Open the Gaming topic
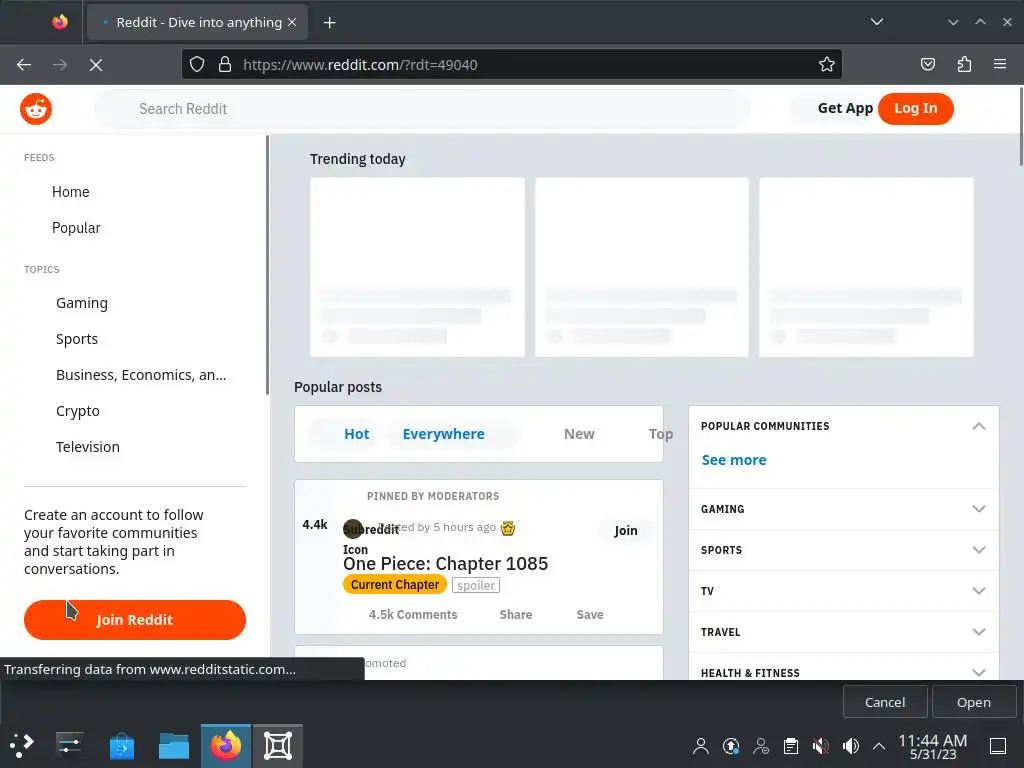Screen dimensions: 1024x768 click(82, 303)
